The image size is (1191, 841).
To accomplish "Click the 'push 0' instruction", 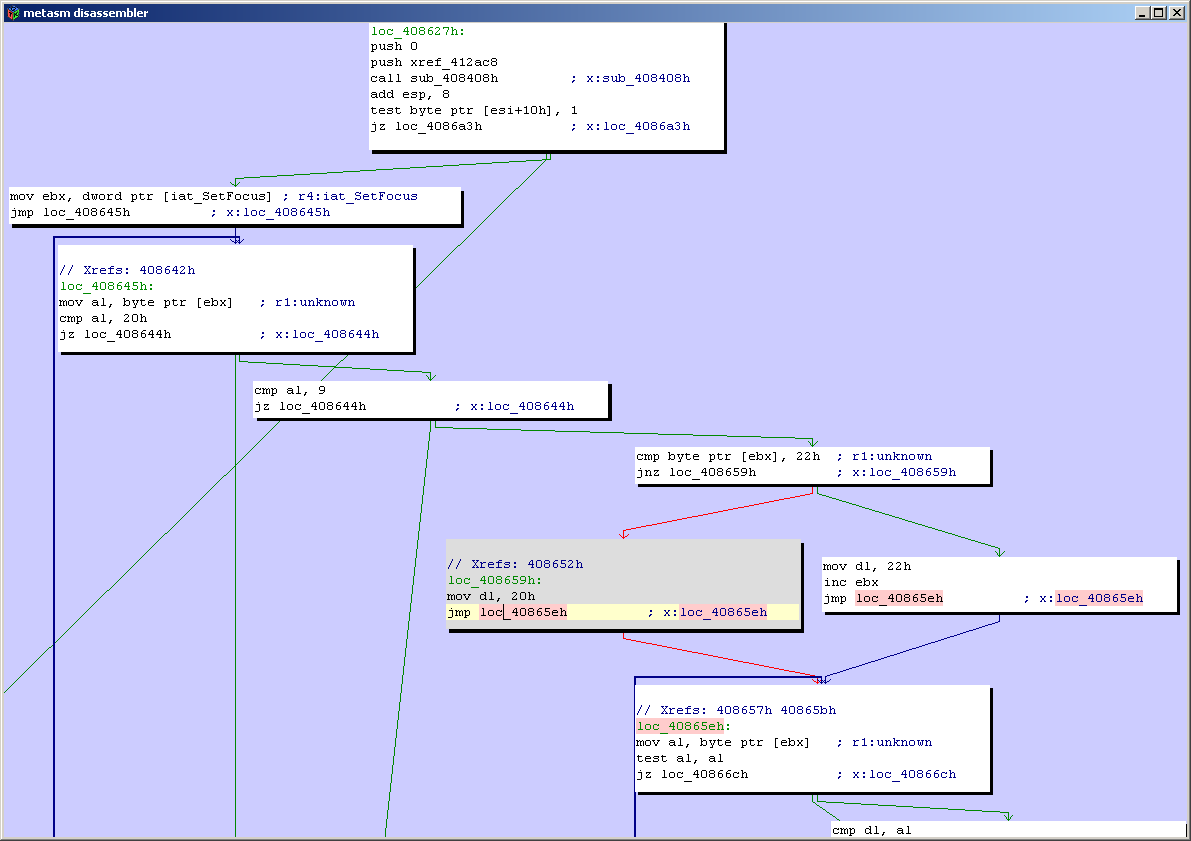I will coord(394,46).
